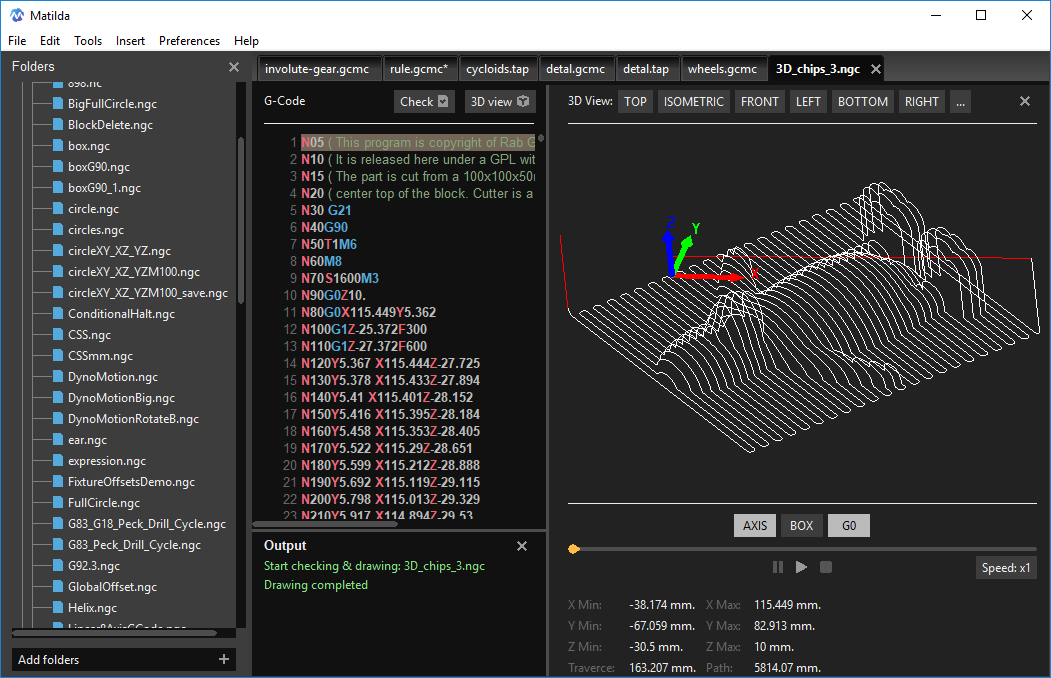1051x678 pixels.
Task: Click the orange playback progress slider handle
Action: click(573, 549)
